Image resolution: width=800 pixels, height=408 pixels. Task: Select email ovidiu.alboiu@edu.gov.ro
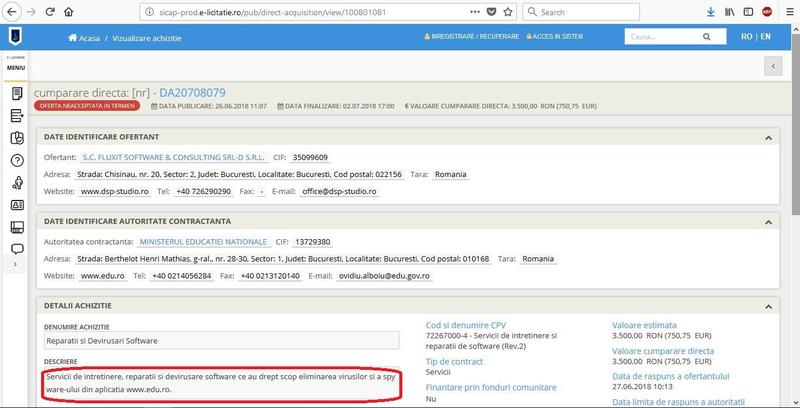click(x=384, y=276)
